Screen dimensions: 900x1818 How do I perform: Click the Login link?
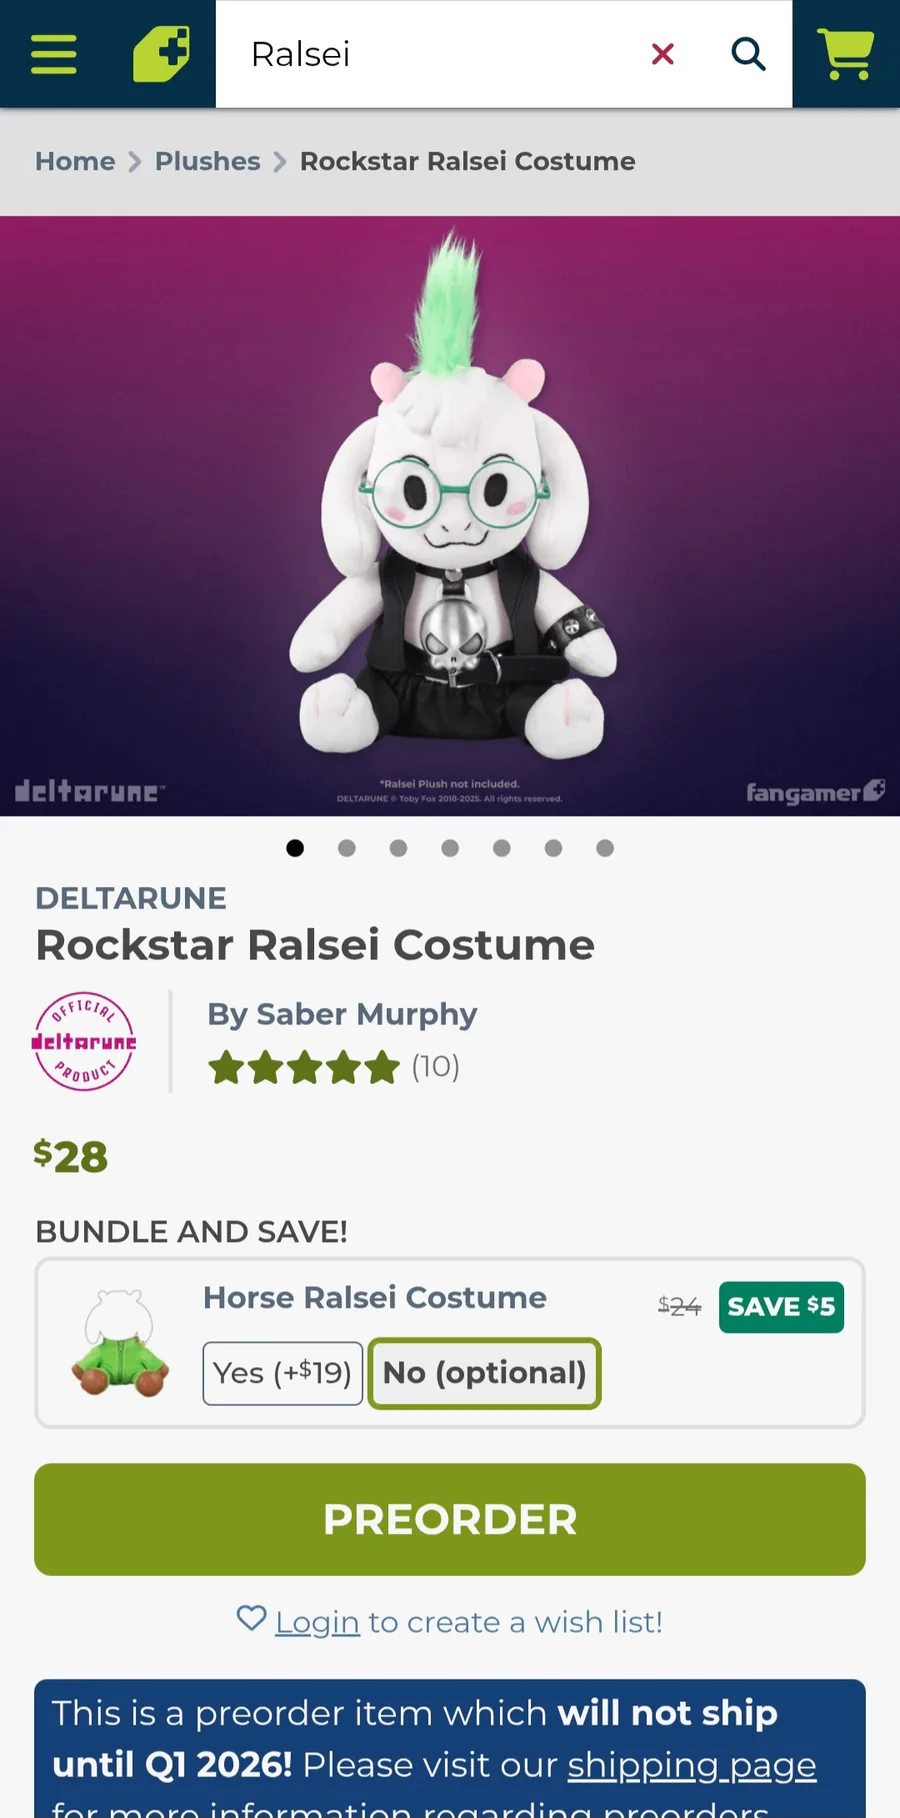click(317, 1622)
